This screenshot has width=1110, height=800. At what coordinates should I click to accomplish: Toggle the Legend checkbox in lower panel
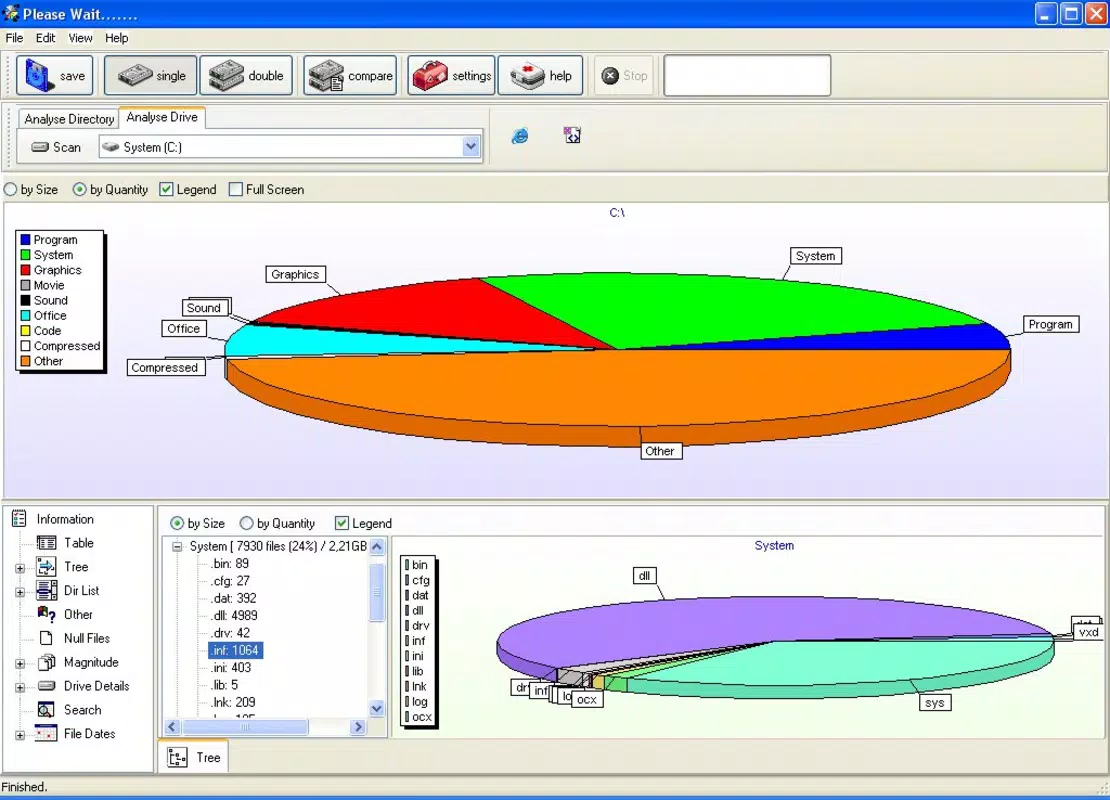[341, 523]
